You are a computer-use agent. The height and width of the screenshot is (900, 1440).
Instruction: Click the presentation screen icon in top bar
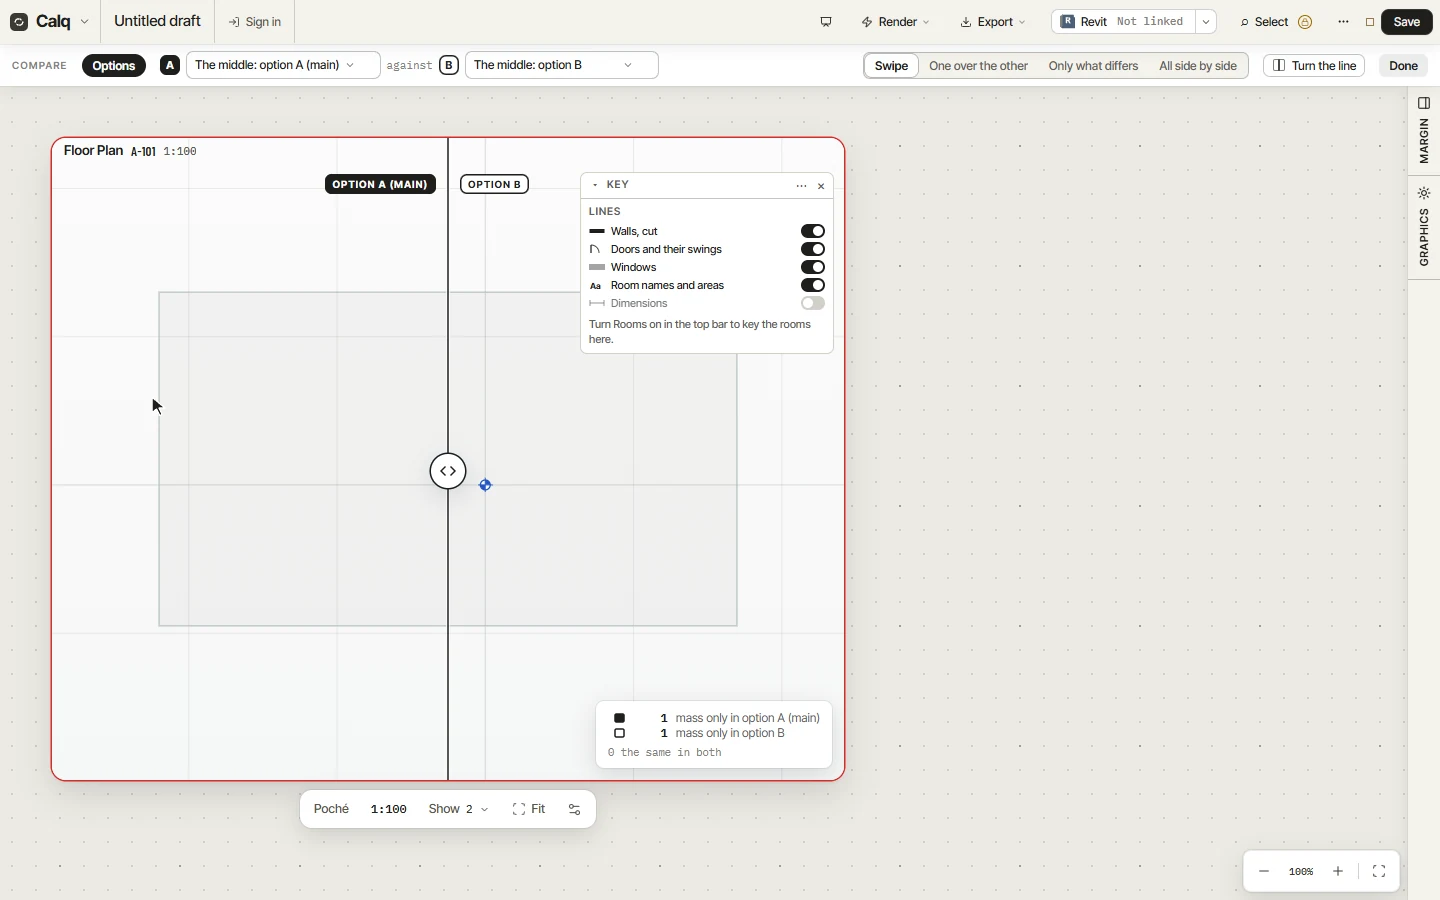click(827, 22)
